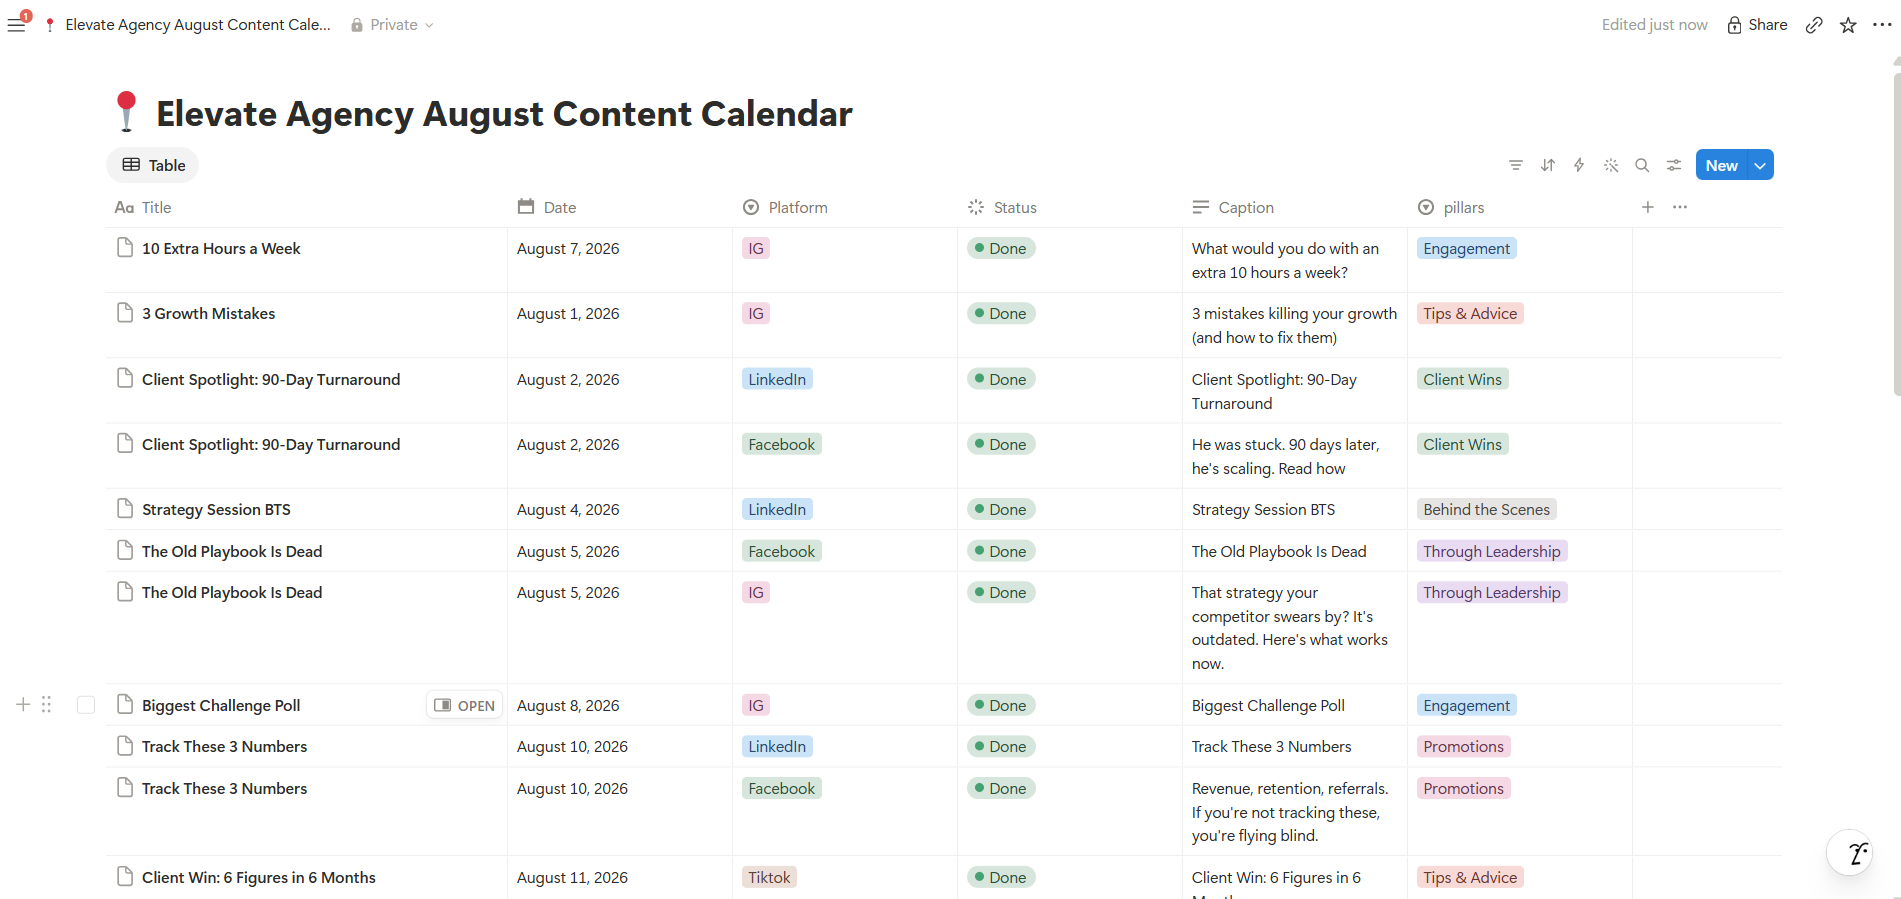Image resolution: width=1901 pixels, height=899 pixels.
Task: Copy page link with the link icon
Action: (1814, 25)
